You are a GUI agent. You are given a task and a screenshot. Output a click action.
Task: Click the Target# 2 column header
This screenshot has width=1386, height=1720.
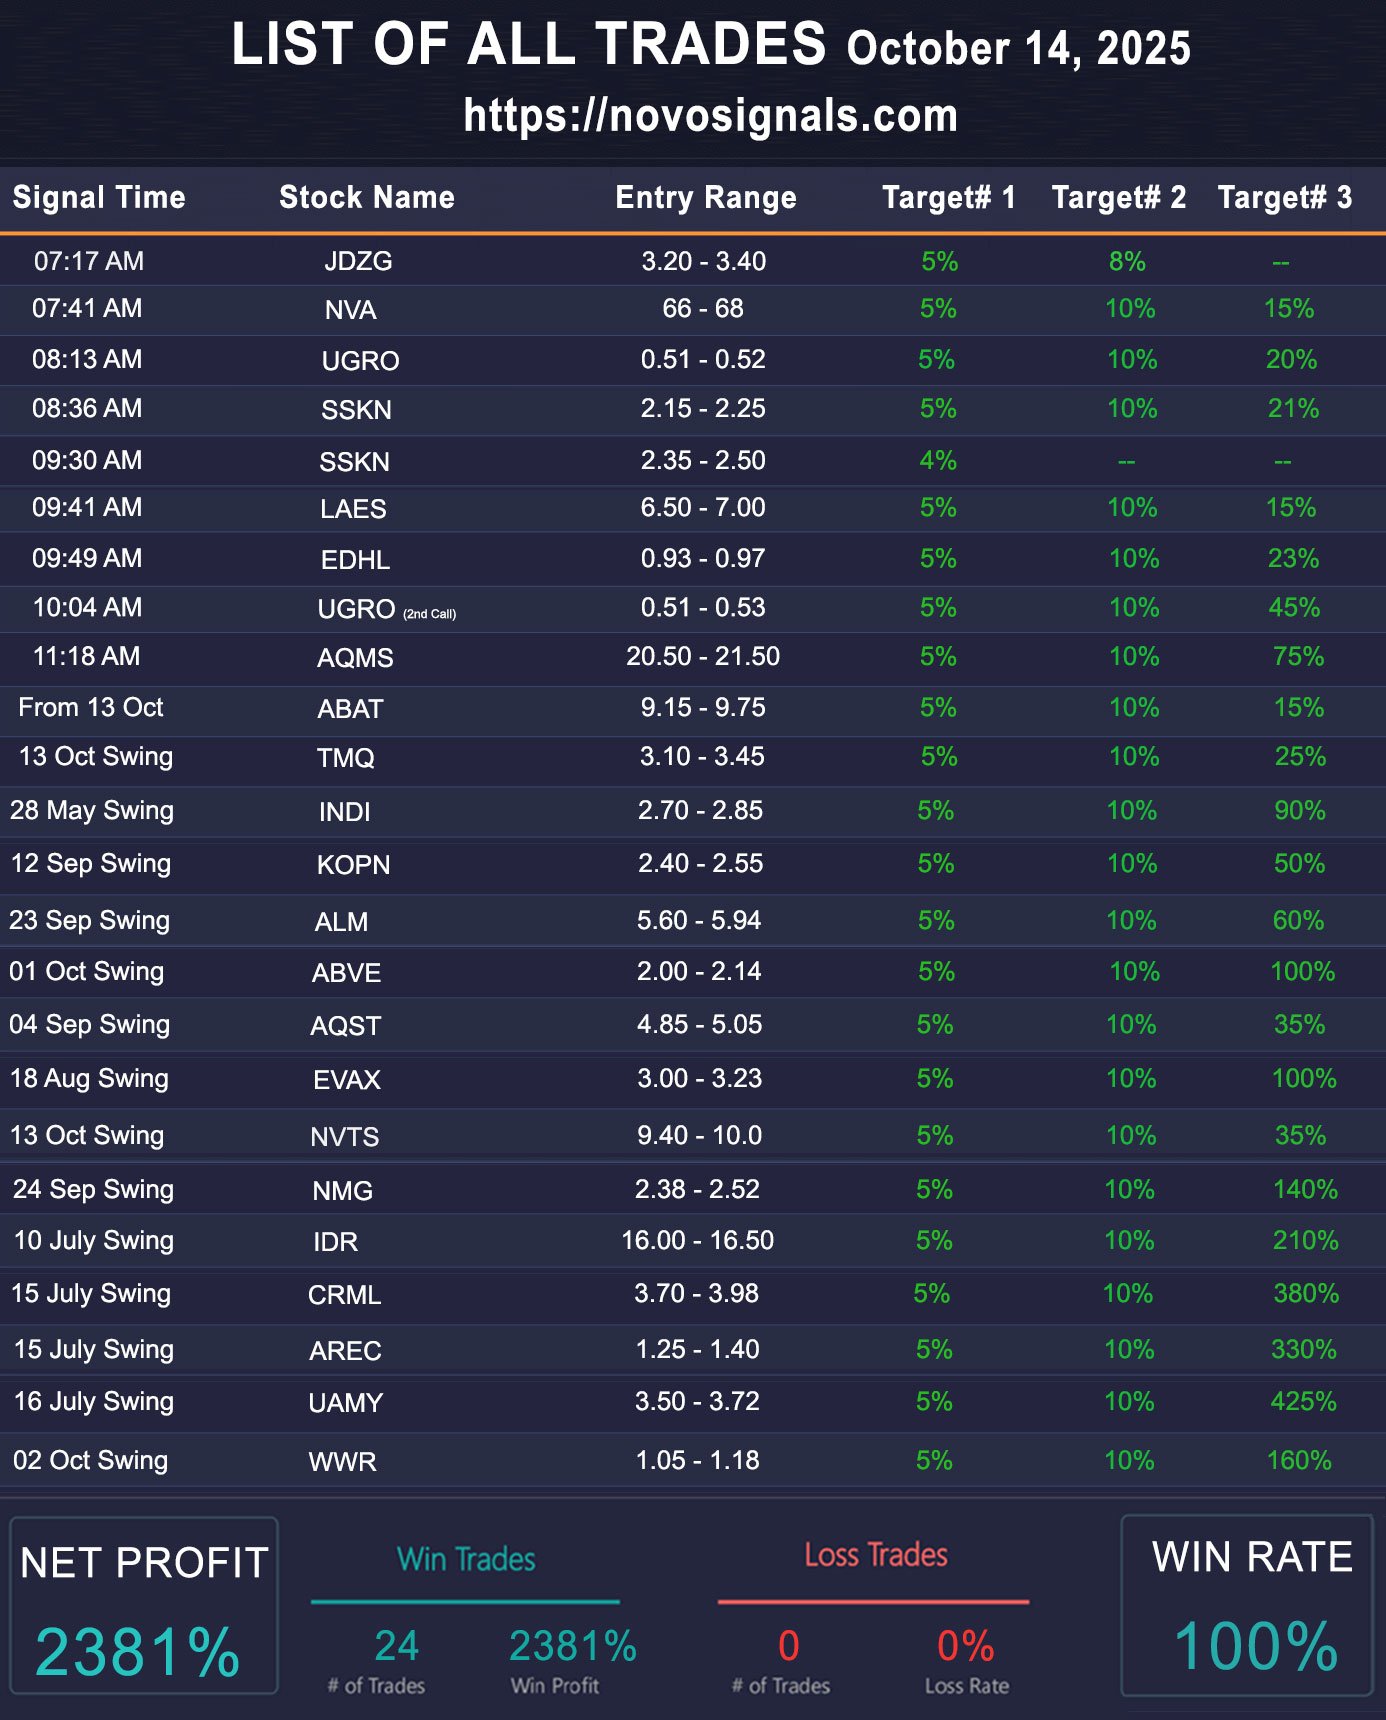pos(1118,197)
